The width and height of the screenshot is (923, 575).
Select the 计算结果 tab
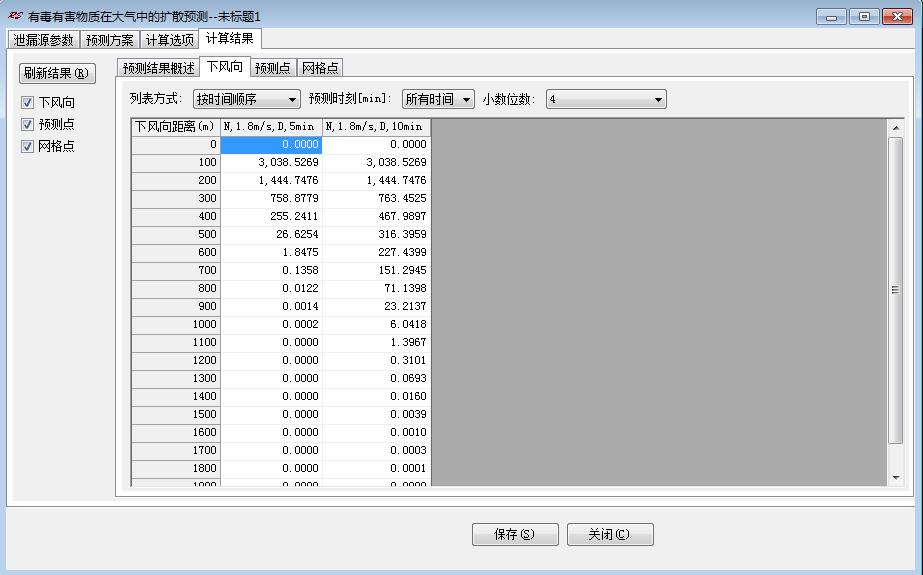[x=230, y=38]
